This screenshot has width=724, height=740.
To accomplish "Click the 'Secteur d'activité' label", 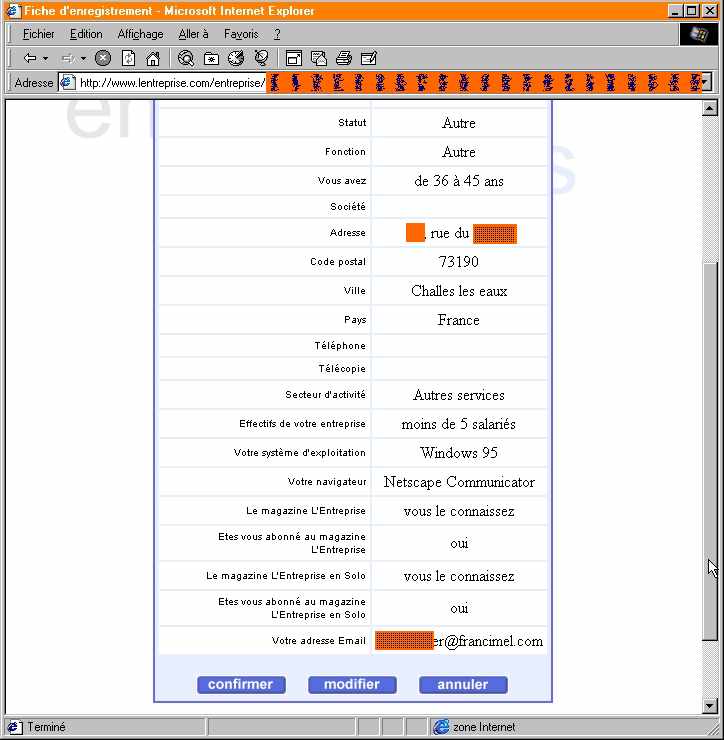I will 325,395.
